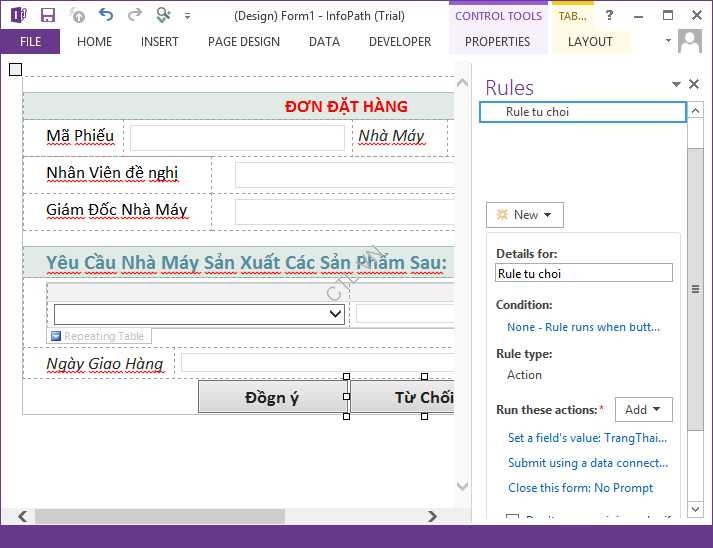Click the Undo arrow icon

[106, 15]
